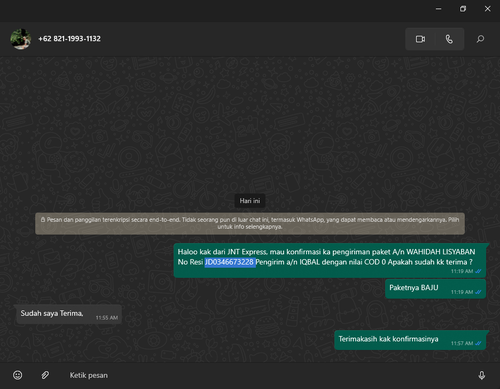500x389 pixels.
Task: Start a video call with the contact
Action: 420,39
